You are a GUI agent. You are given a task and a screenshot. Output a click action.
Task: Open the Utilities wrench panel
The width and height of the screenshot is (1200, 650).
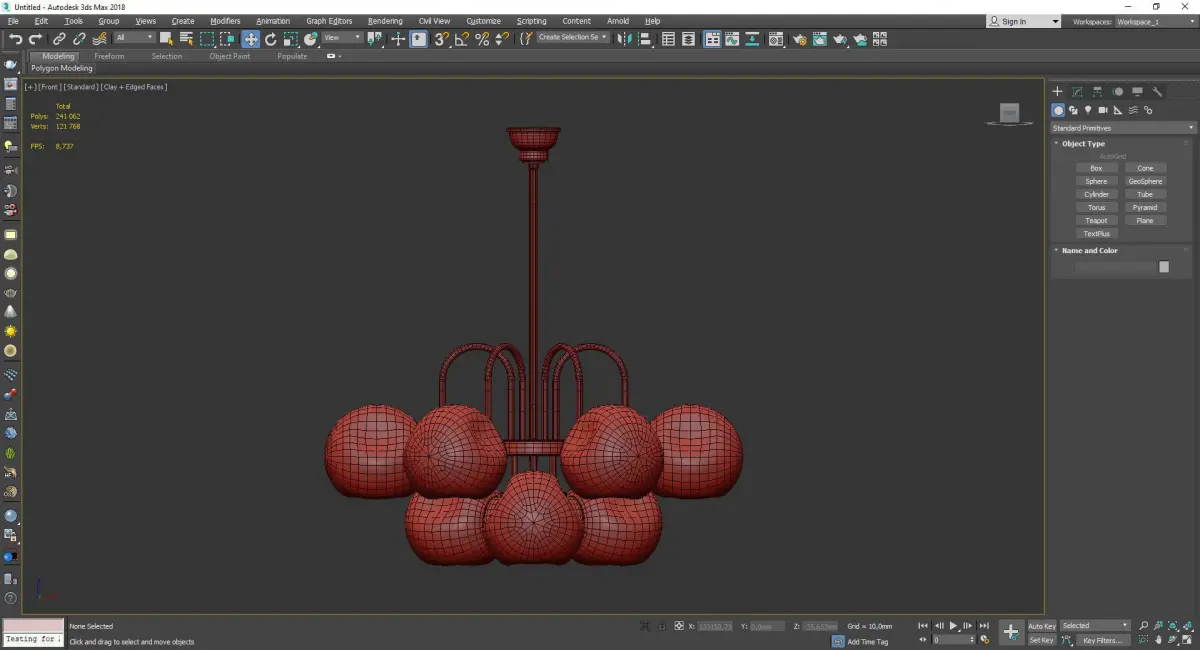pos(1157,92)
